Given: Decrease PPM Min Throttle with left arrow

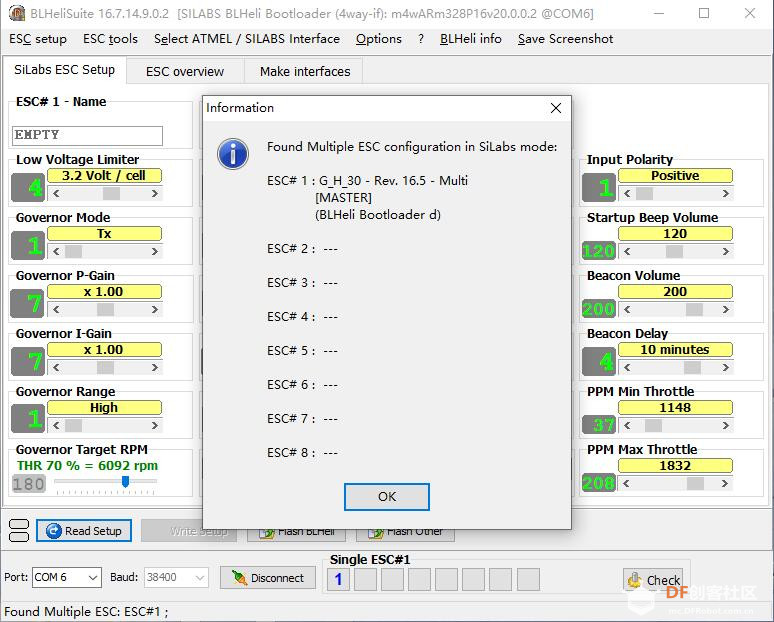Looking at the screenshot, I should coord(627,425).
